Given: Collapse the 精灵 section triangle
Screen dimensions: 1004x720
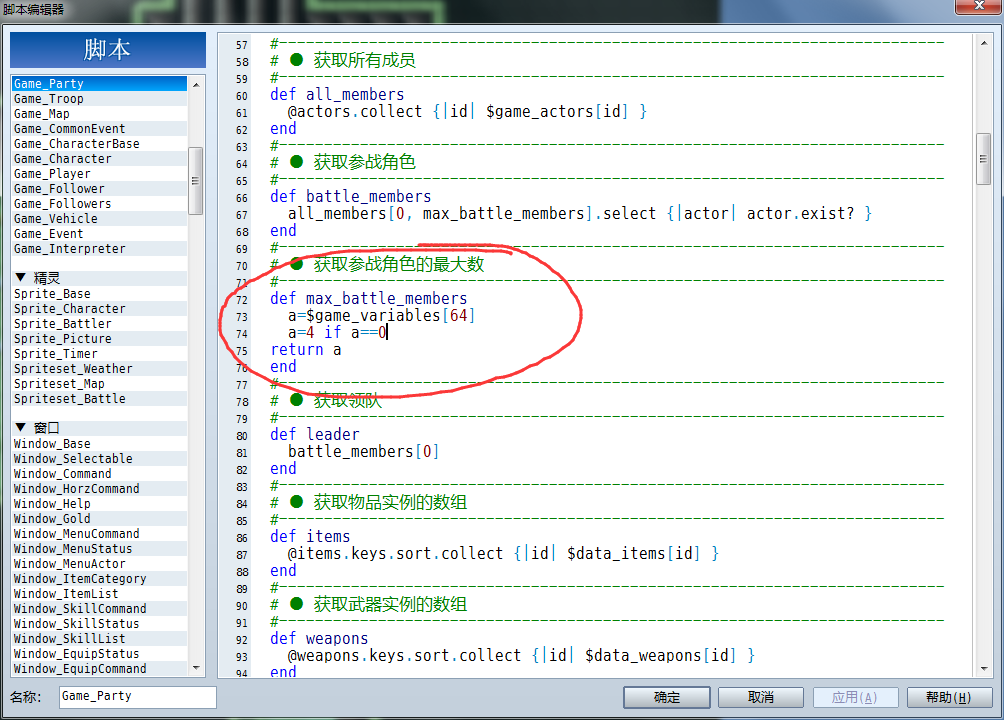Looking at the screenshot, I should pyautogui.click(x=20, y=277).
